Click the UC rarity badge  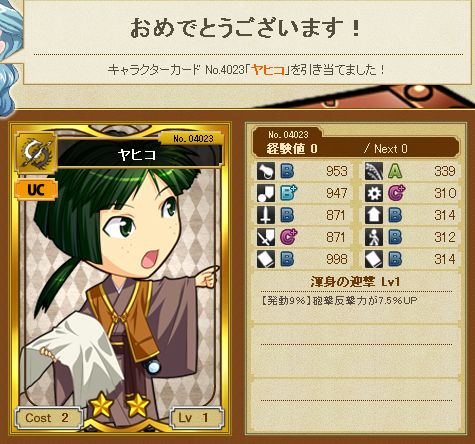(36, 190)
